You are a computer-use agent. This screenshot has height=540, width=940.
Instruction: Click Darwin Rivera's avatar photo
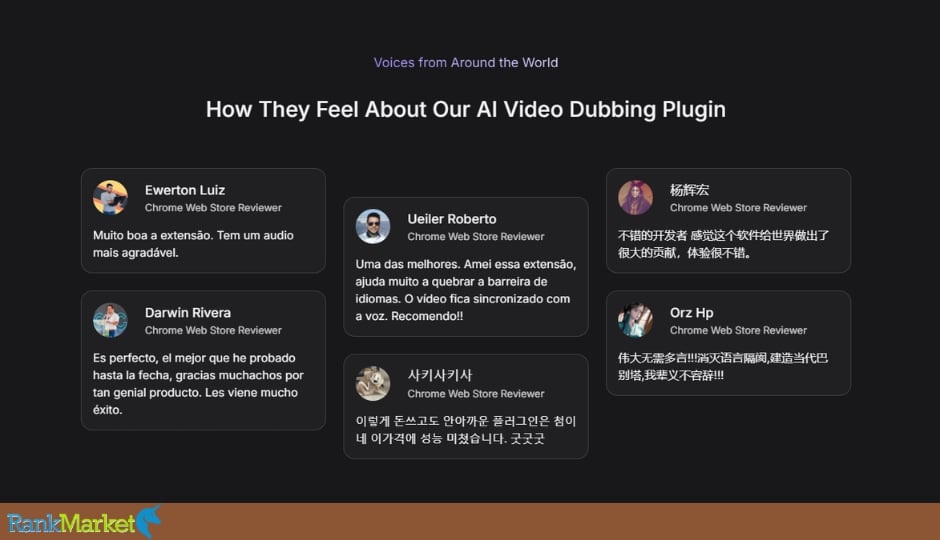pos(110,320)
